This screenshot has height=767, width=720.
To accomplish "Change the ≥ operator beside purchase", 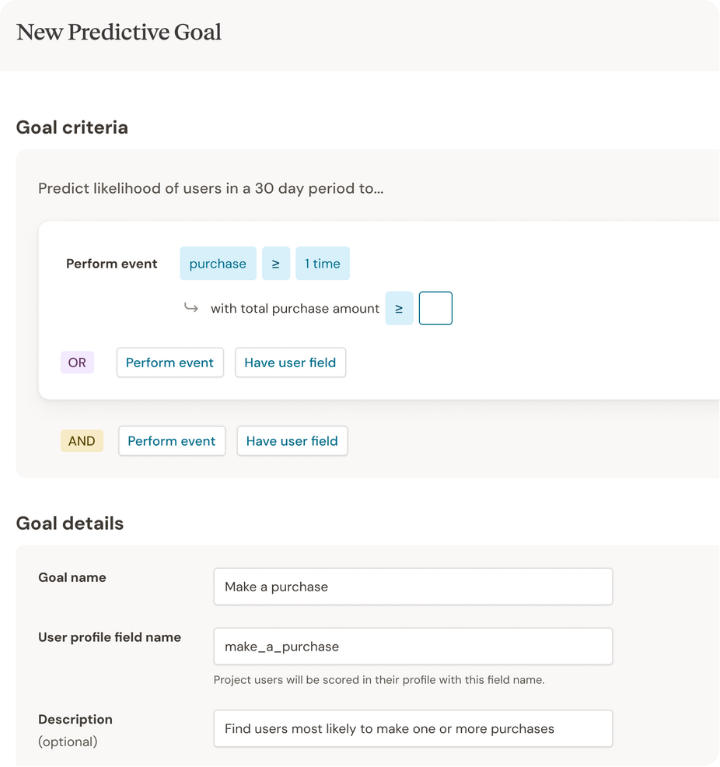I will click(x=275, y=264).
